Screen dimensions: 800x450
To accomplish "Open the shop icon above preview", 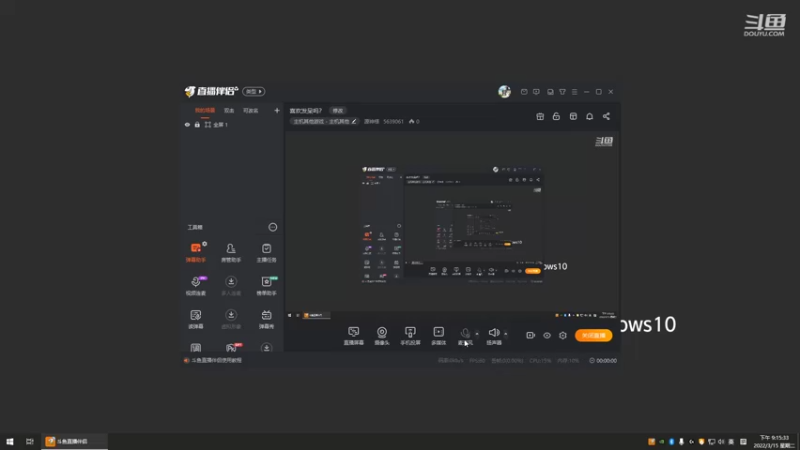I will [x=573, y=116].
